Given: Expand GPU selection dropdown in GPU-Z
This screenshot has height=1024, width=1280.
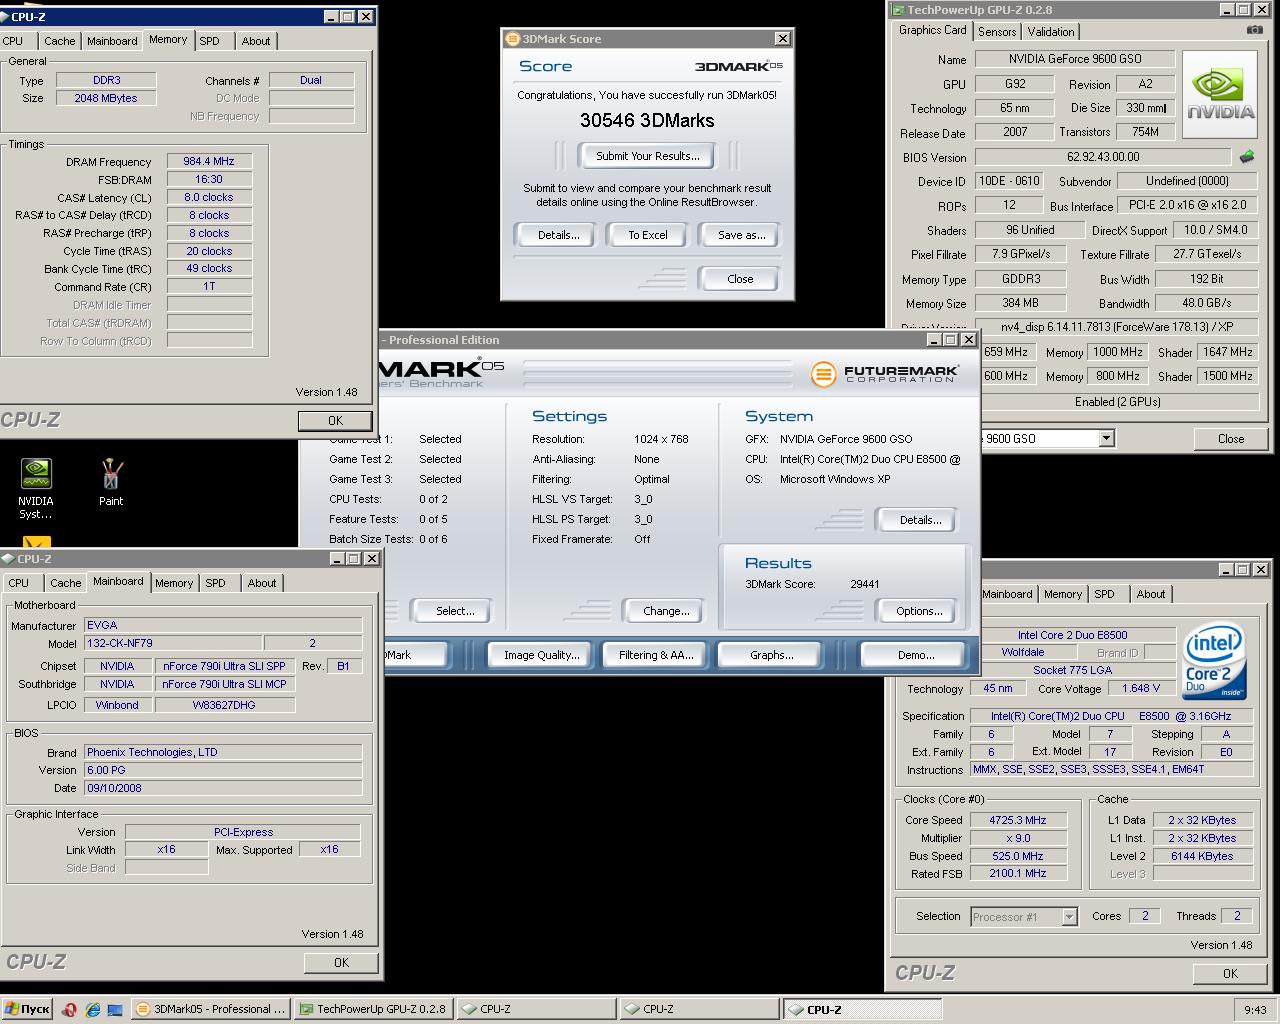Looking at the screenshot, I should tap(1106, 438).
